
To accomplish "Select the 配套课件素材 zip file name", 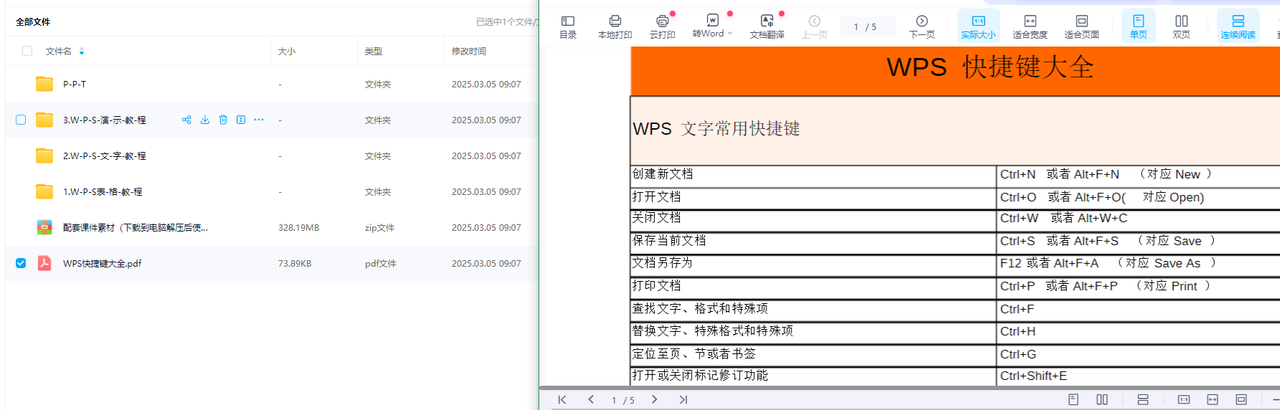I will [136, 228].
